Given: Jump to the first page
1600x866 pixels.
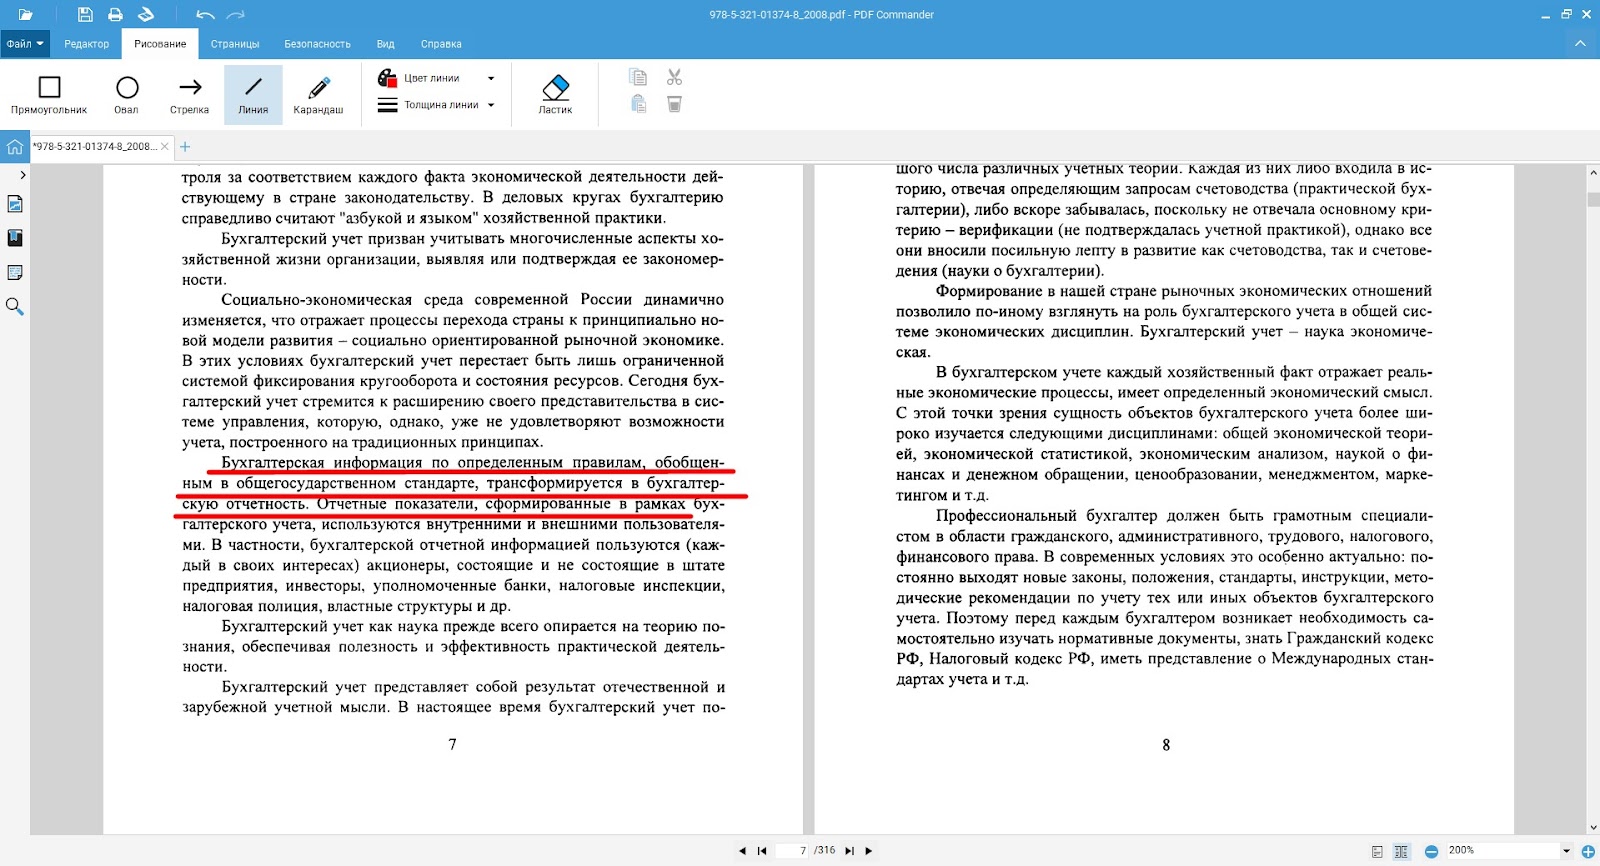Looking at the screenshot, I should [762, 851].
